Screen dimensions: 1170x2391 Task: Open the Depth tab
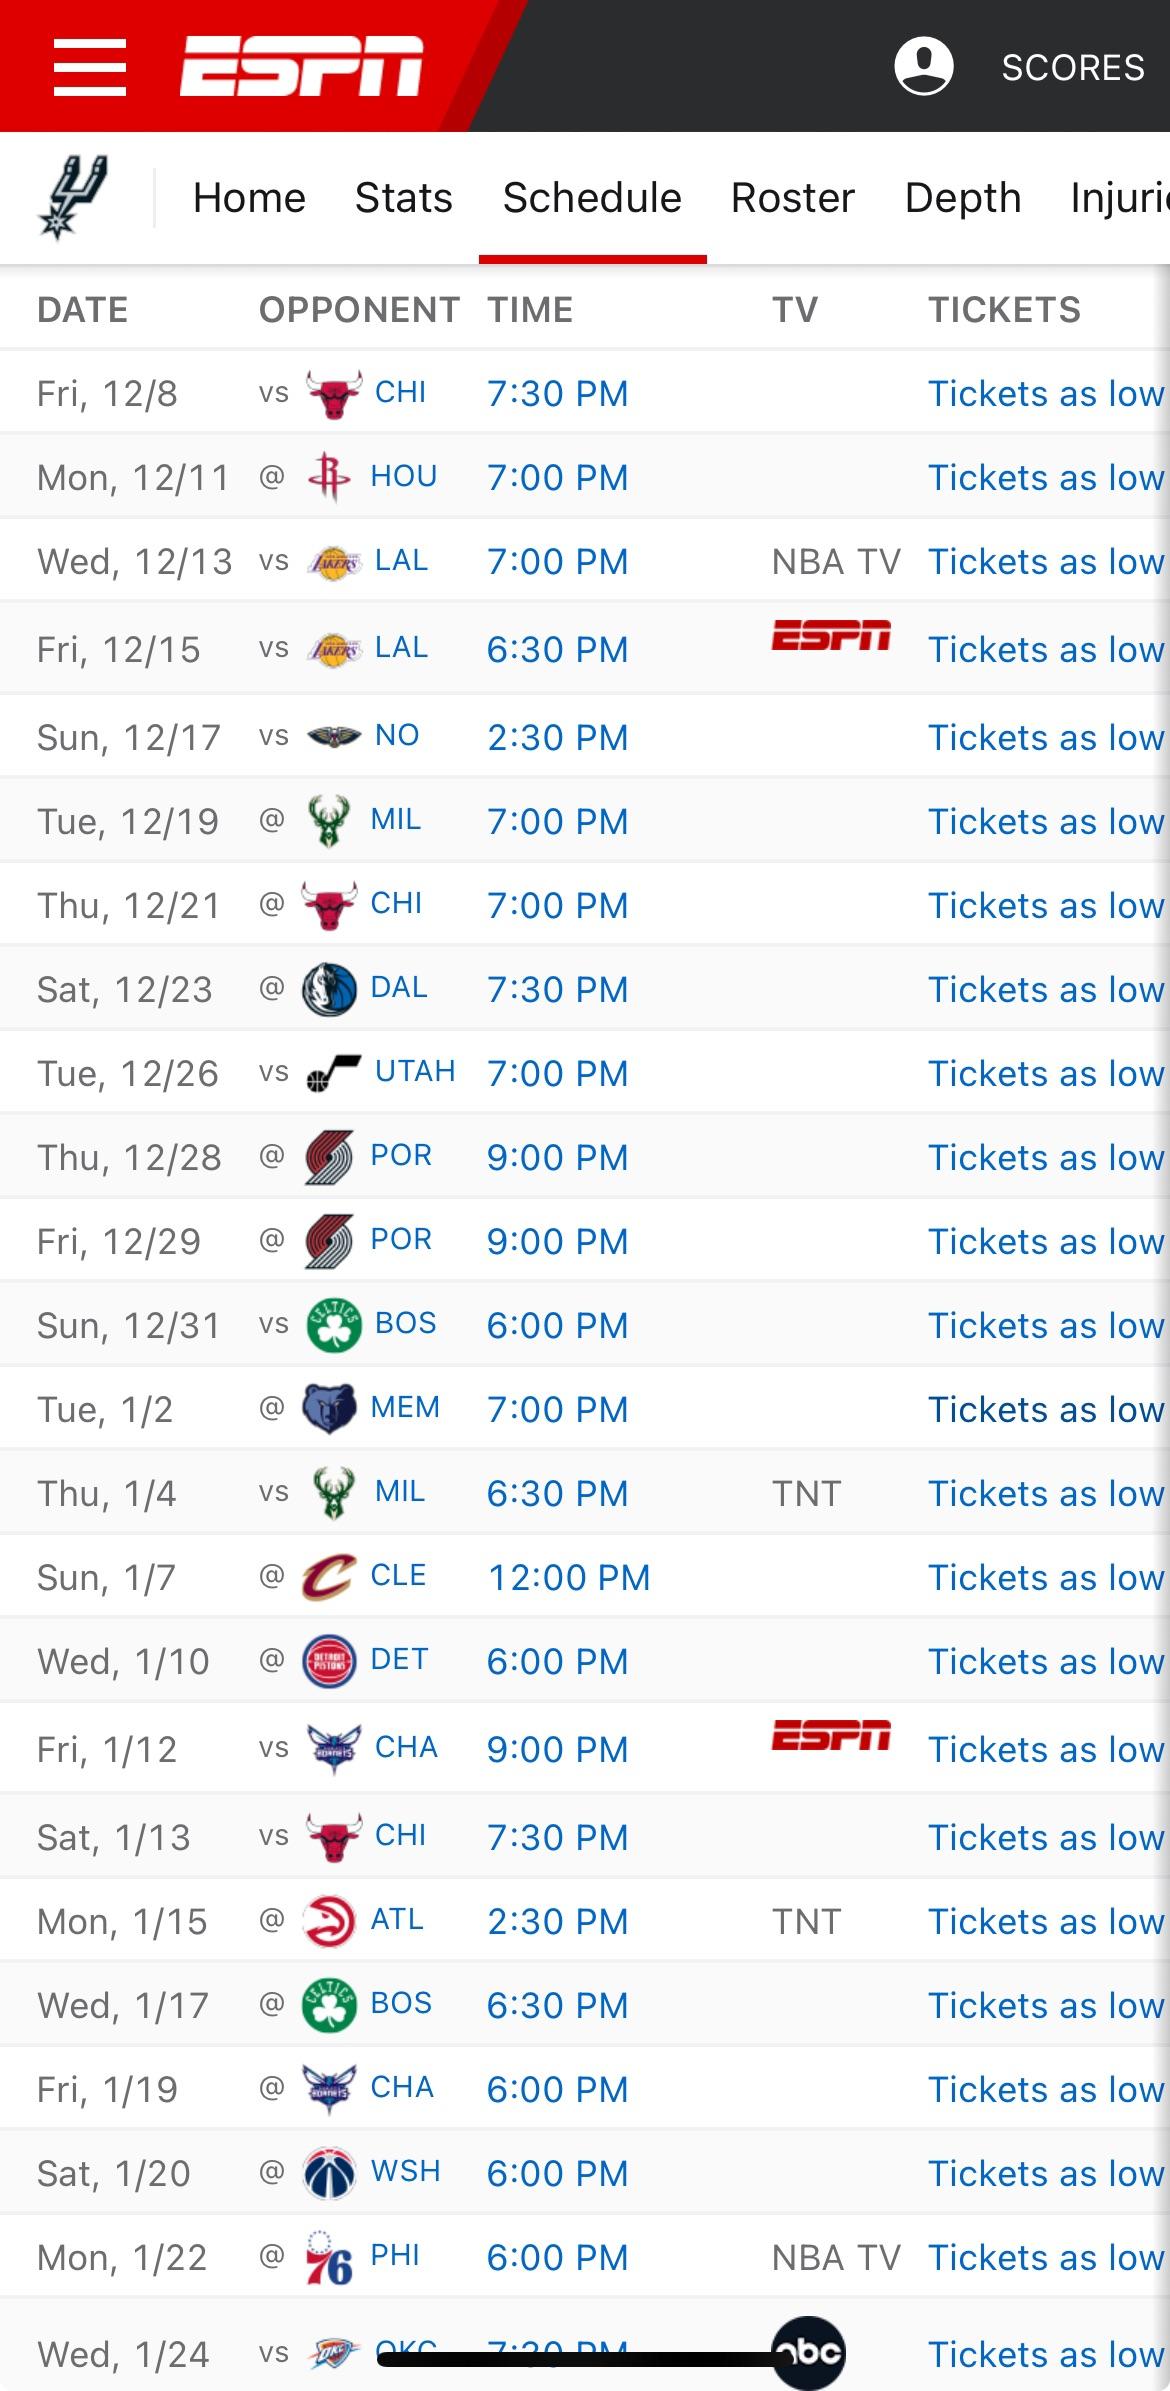coord(962,198)
